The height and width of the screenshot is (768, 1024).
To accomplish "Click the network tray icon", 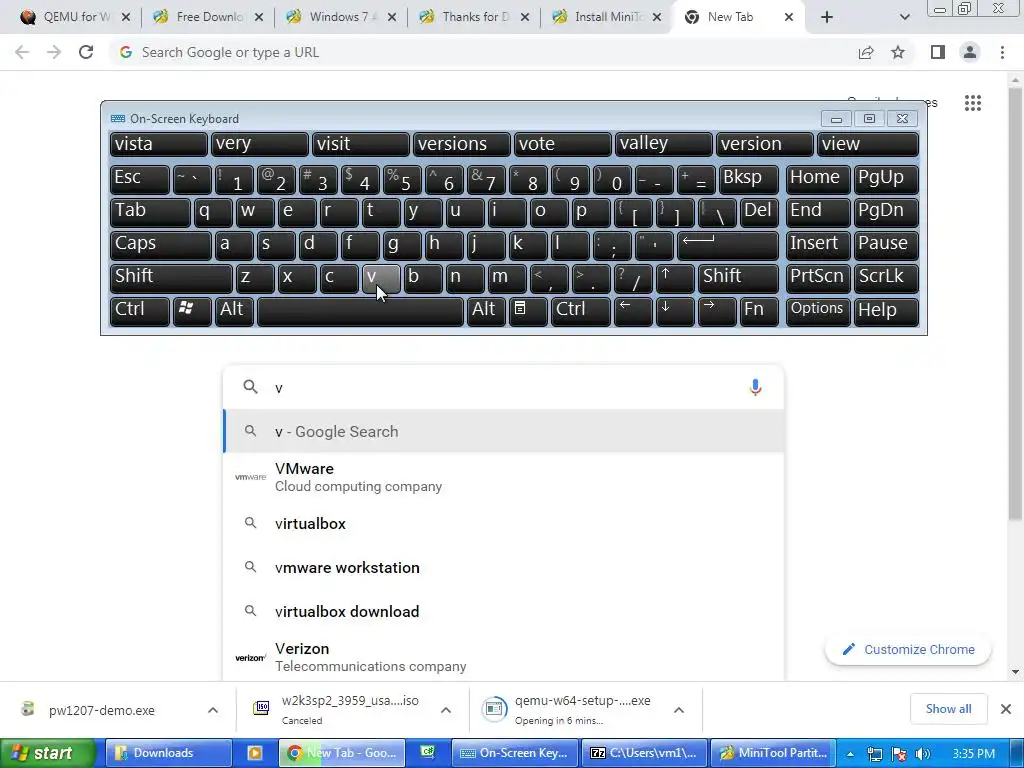I will tap(875, 754).
